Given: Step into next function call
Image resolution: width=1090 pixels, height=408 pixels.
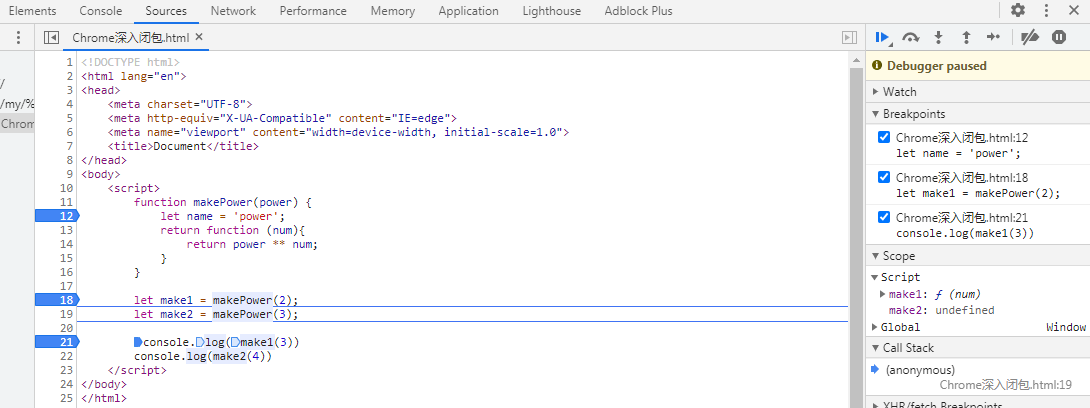Looking at the screenshot, I should coord(938,38).
